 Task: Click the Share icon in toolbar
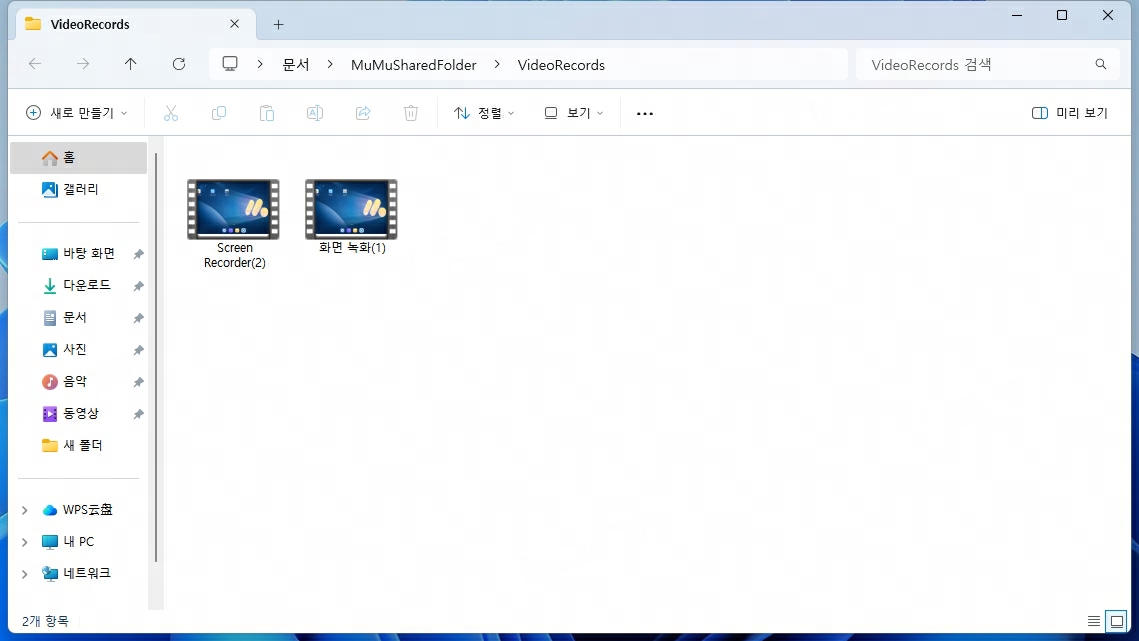click(363, 113)
